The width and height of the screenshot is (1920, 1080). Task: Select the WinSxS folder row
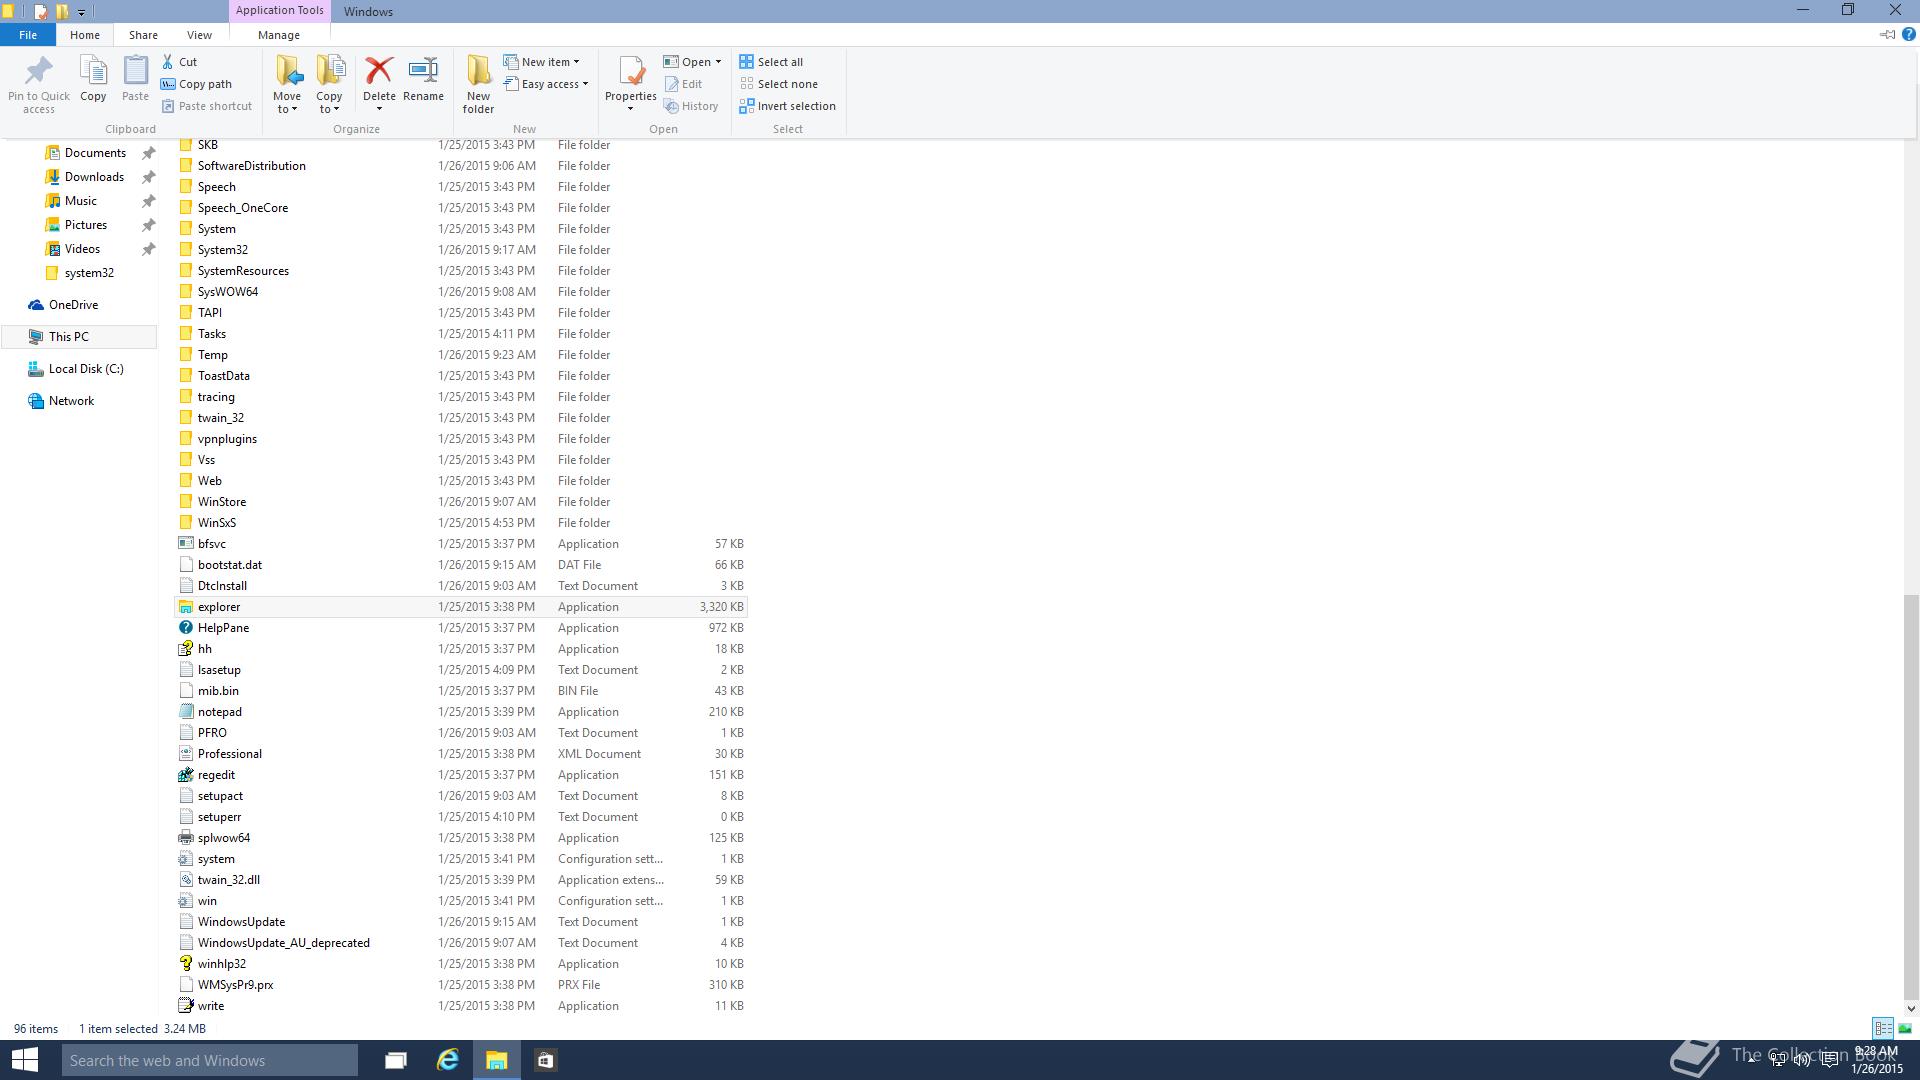460,523
